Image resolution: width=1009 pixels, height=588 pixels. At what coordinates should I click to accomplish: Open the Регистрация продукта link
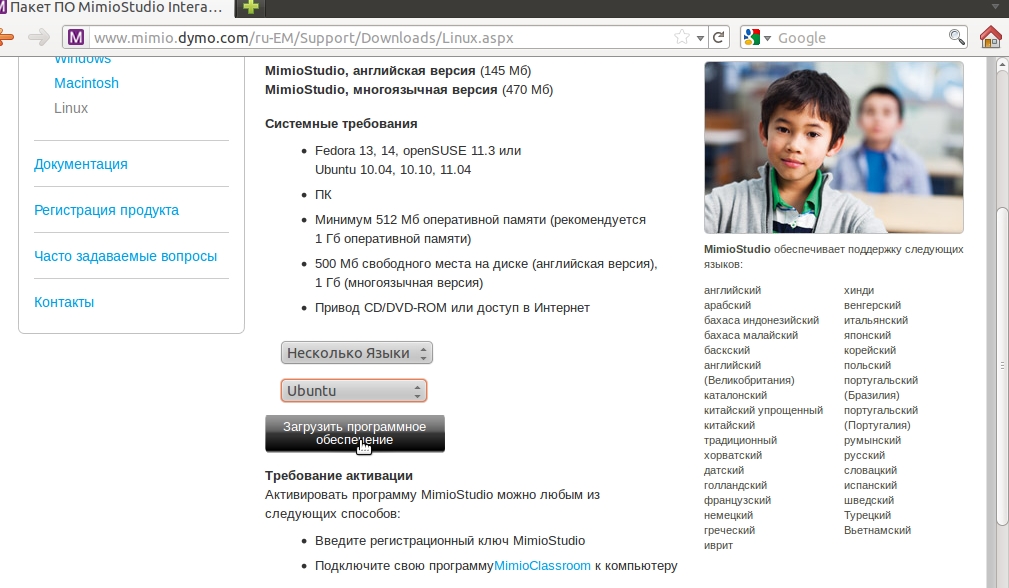106,210
